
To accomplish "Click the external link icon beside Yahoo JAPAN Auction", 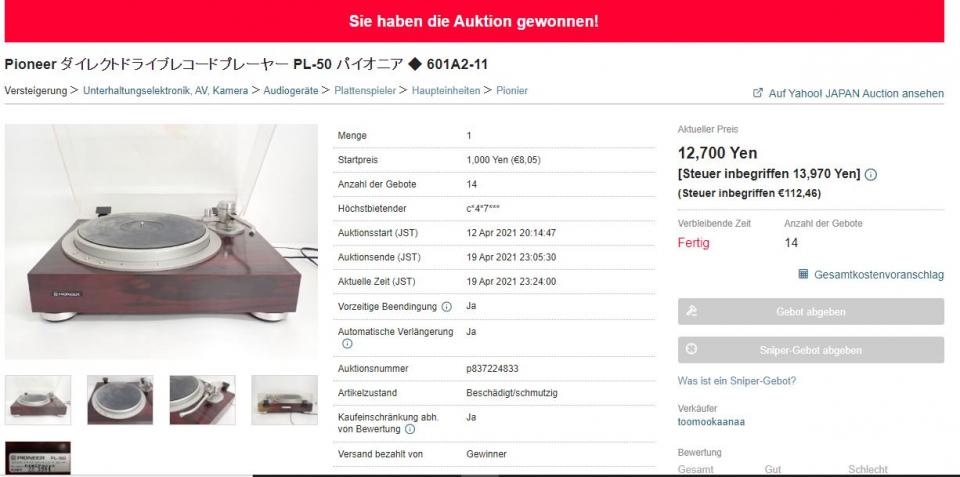I will [757, 93].
